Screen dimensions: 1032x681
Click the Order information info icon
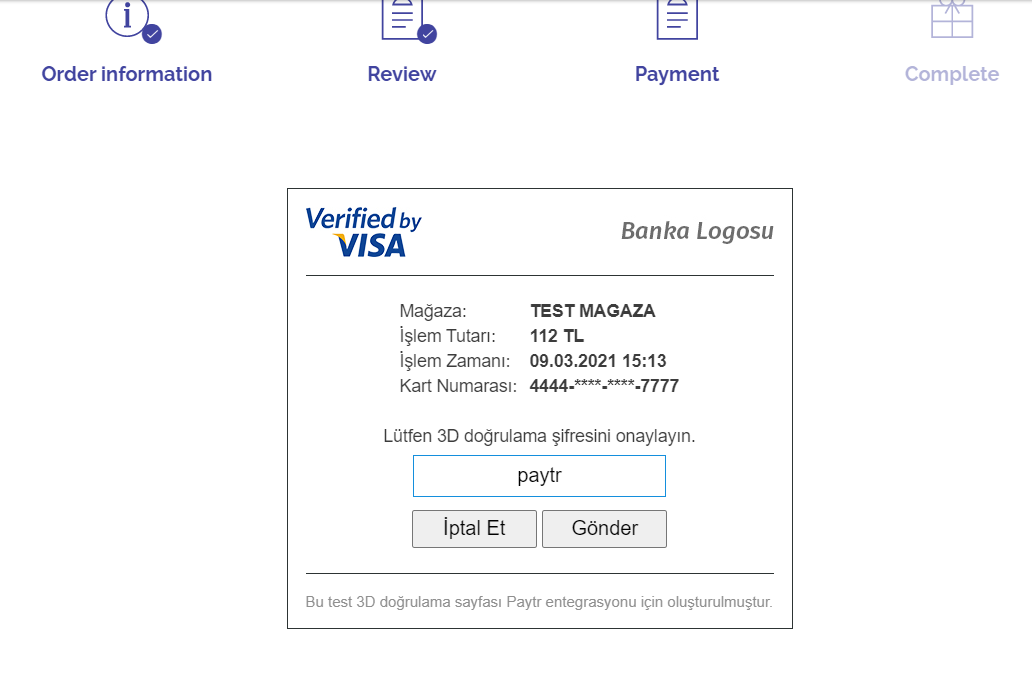(128, 18)
